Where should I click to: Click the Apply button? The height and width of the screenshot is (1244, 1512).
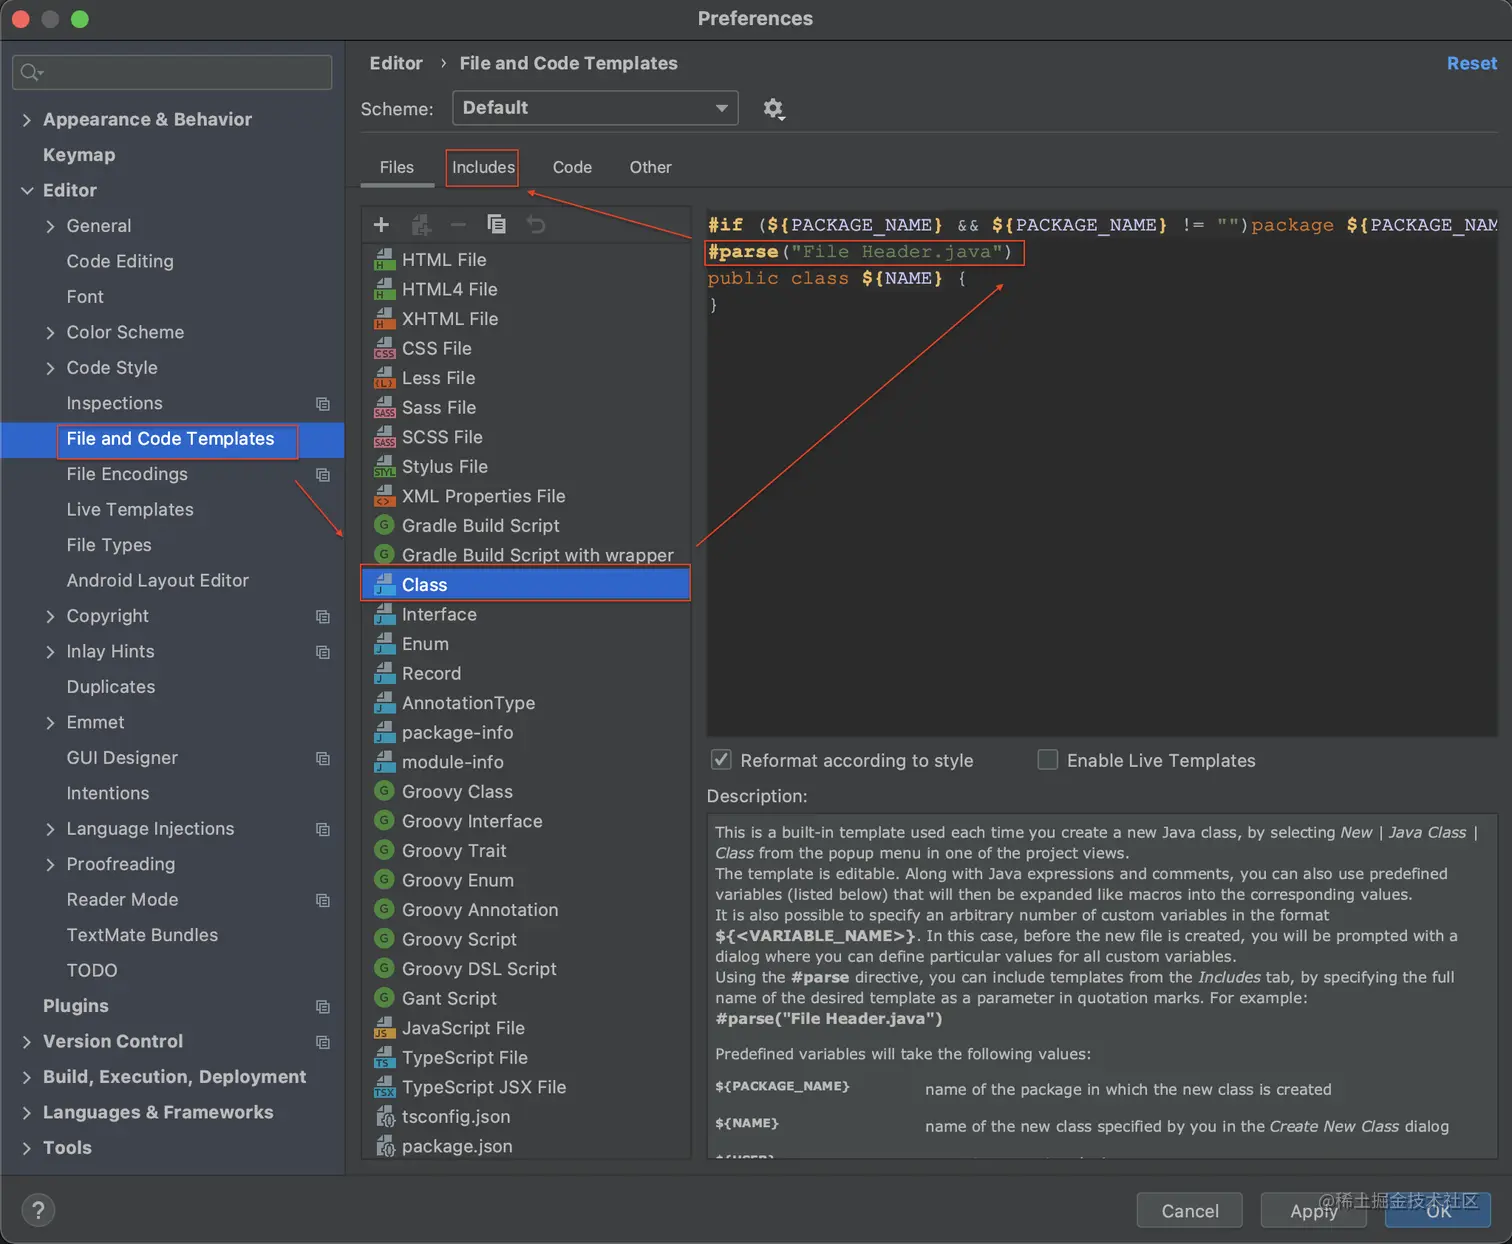tap(1314, 1210)
